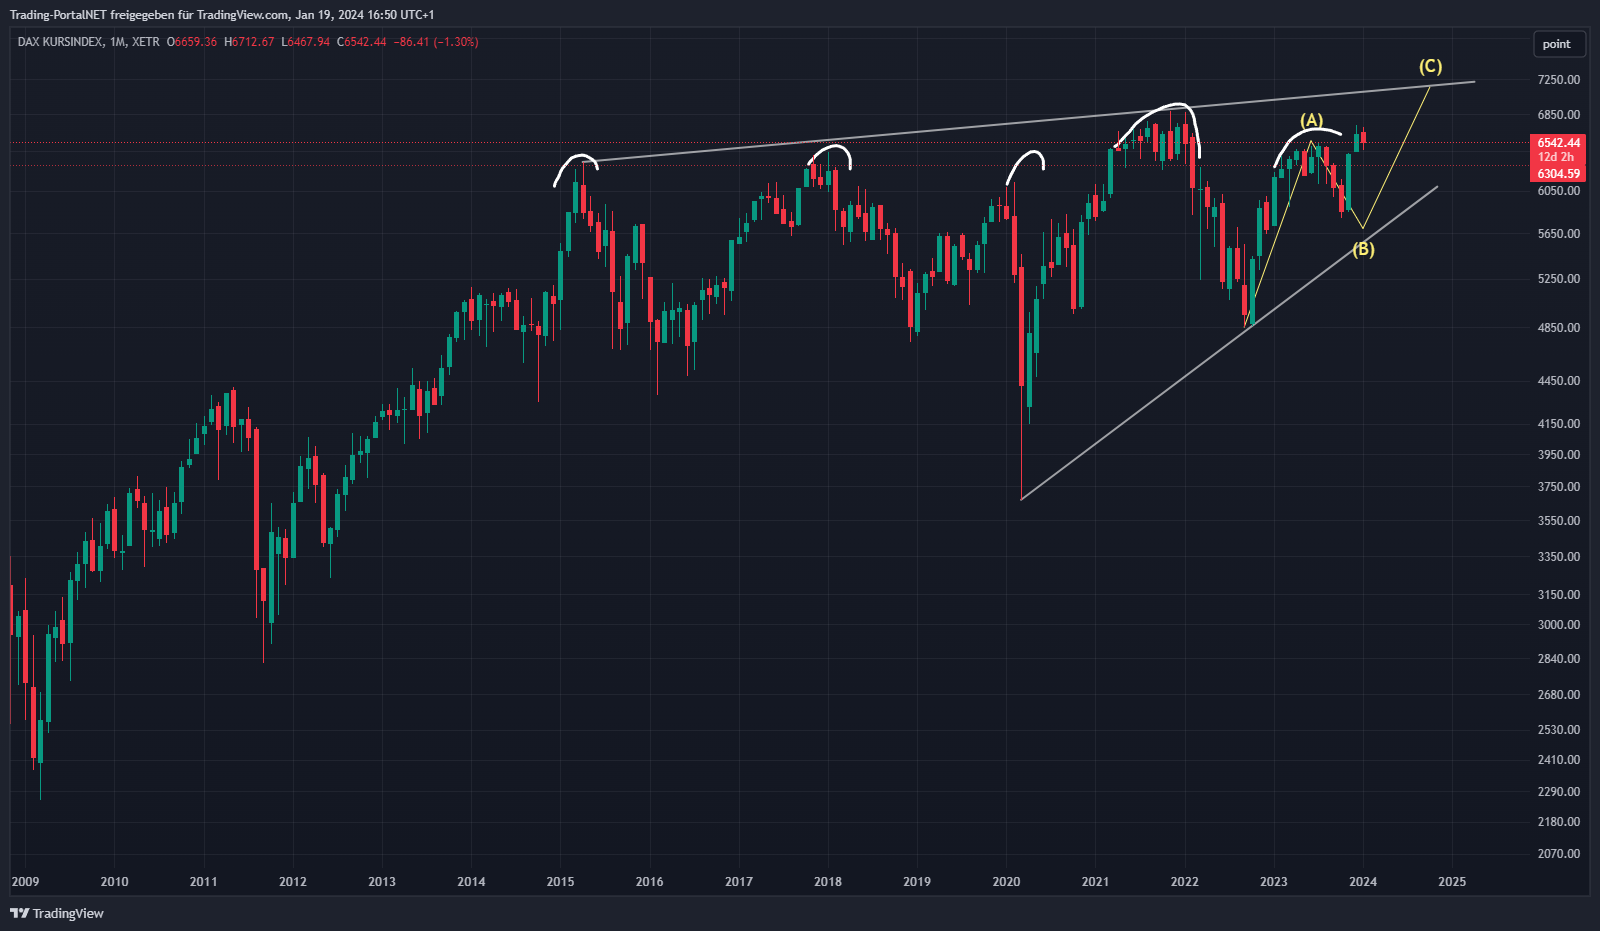Click the 6304.59 price tag
Image resolution: width=1600 pixels, height=931 pixels.
tap(1558, 174)
